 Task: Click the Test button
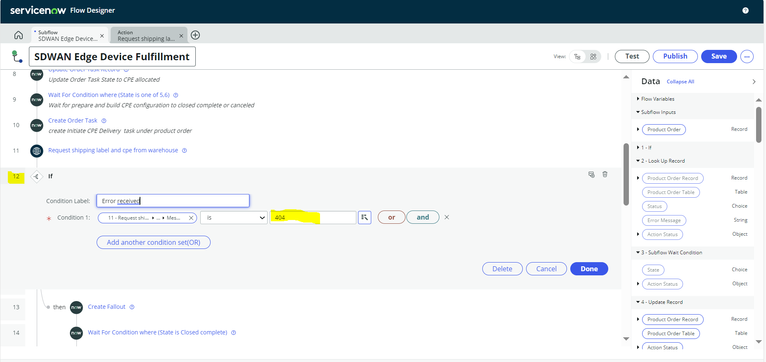click(x=632, y=57)
